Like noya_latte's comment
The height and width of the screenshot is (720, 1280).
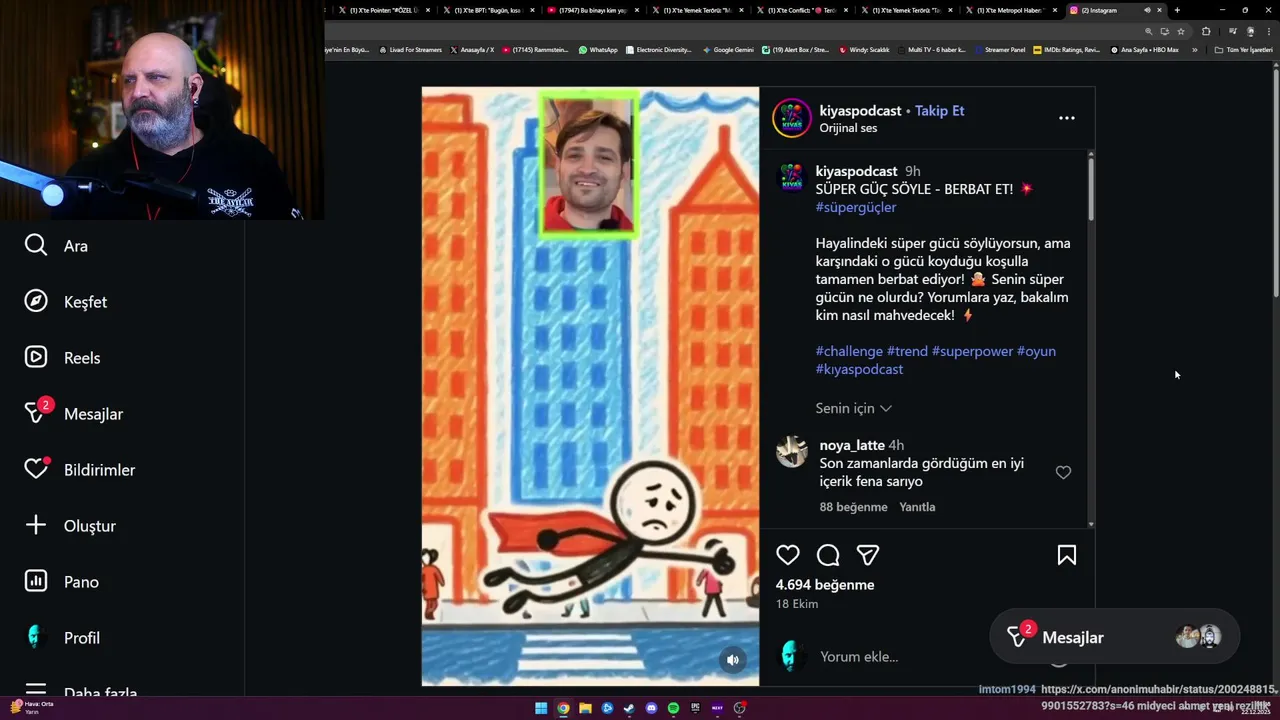[1063, 472]
